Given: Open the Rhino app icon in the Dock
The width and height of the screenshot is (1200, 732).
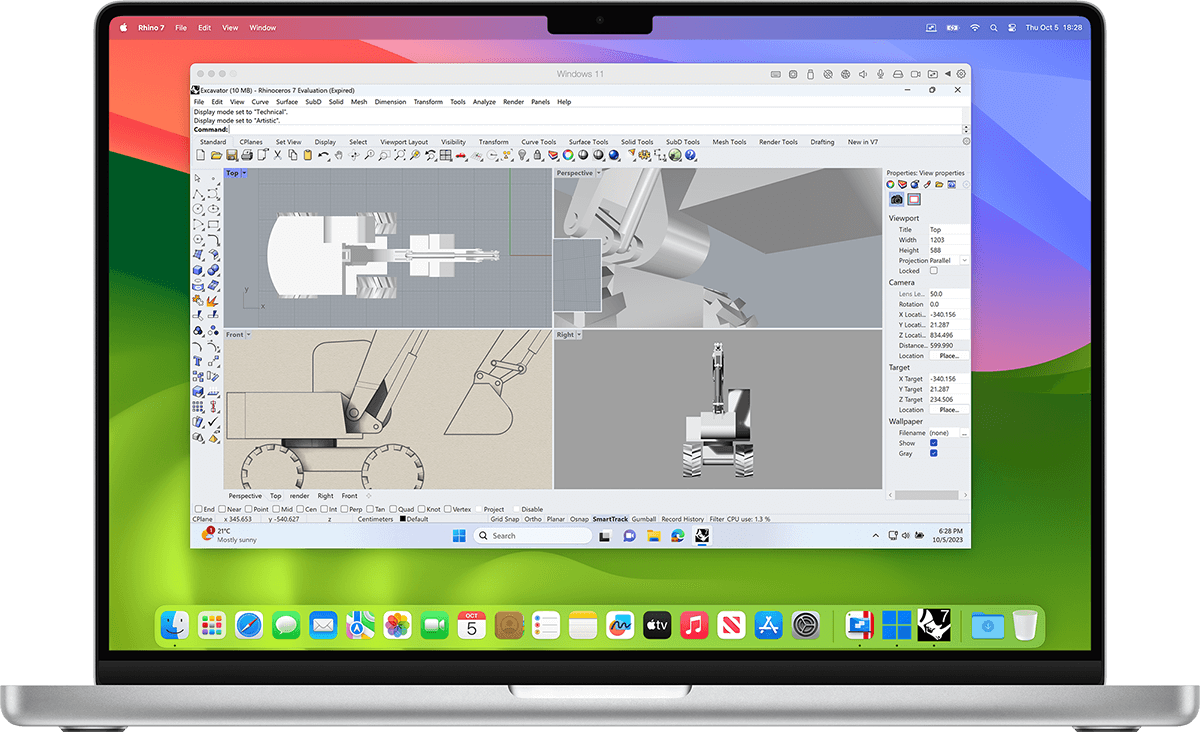Looking at the screenshot, I should coord(934,624).
